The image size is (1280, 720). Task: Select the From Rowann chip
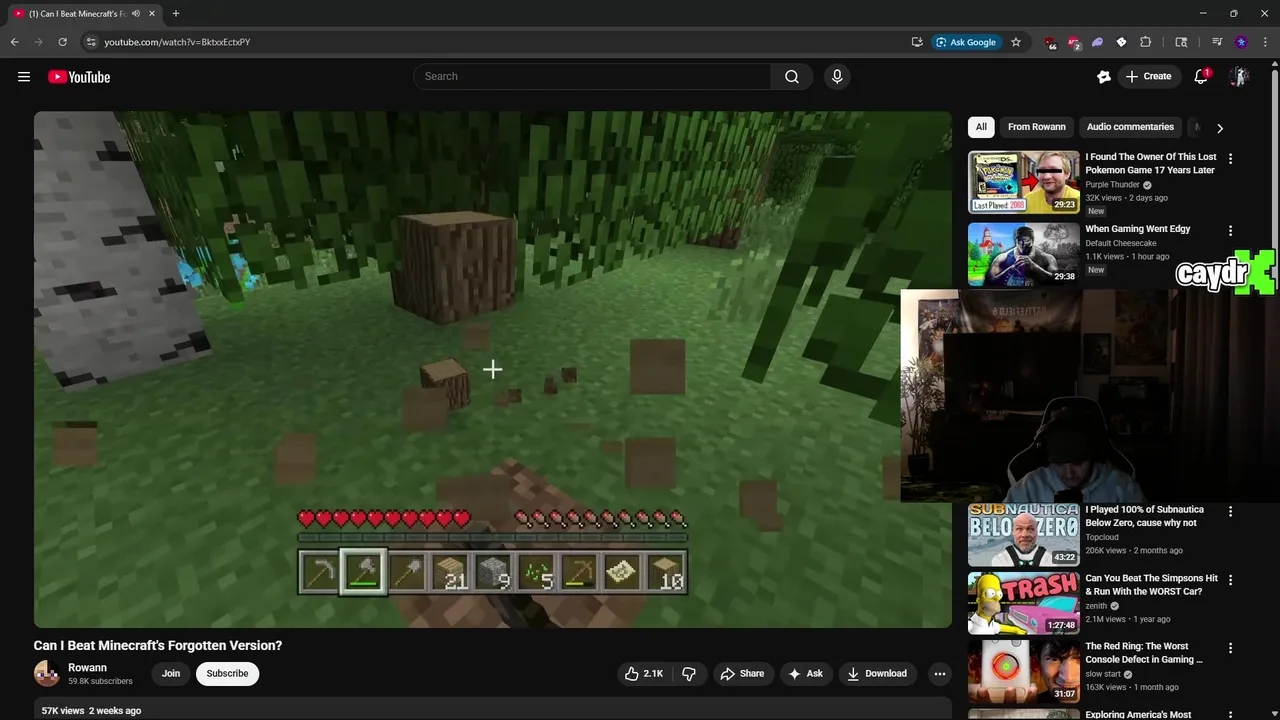click(x=1037, y=127)
